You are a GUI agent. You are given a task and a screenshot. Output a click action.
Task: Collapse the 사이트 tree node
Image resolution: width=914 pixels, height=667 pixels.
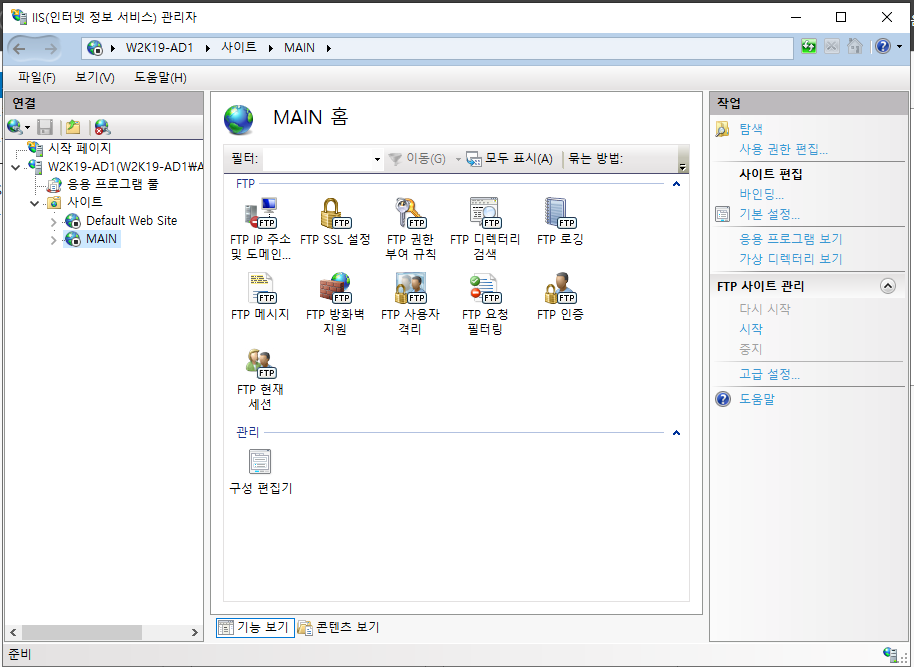click(34, 203)
